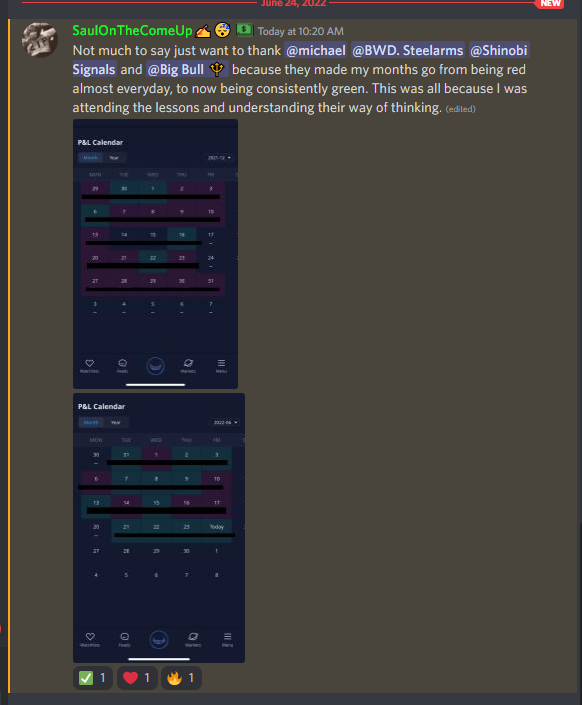Screen dimensions: 582x705
Task: Open the @michael mention
Action: [316, 50]
